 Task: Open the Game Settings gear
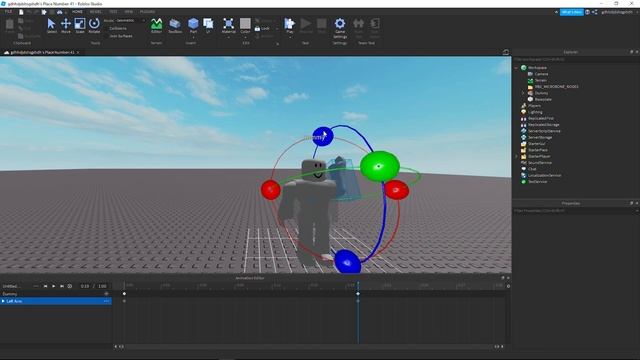340,28
